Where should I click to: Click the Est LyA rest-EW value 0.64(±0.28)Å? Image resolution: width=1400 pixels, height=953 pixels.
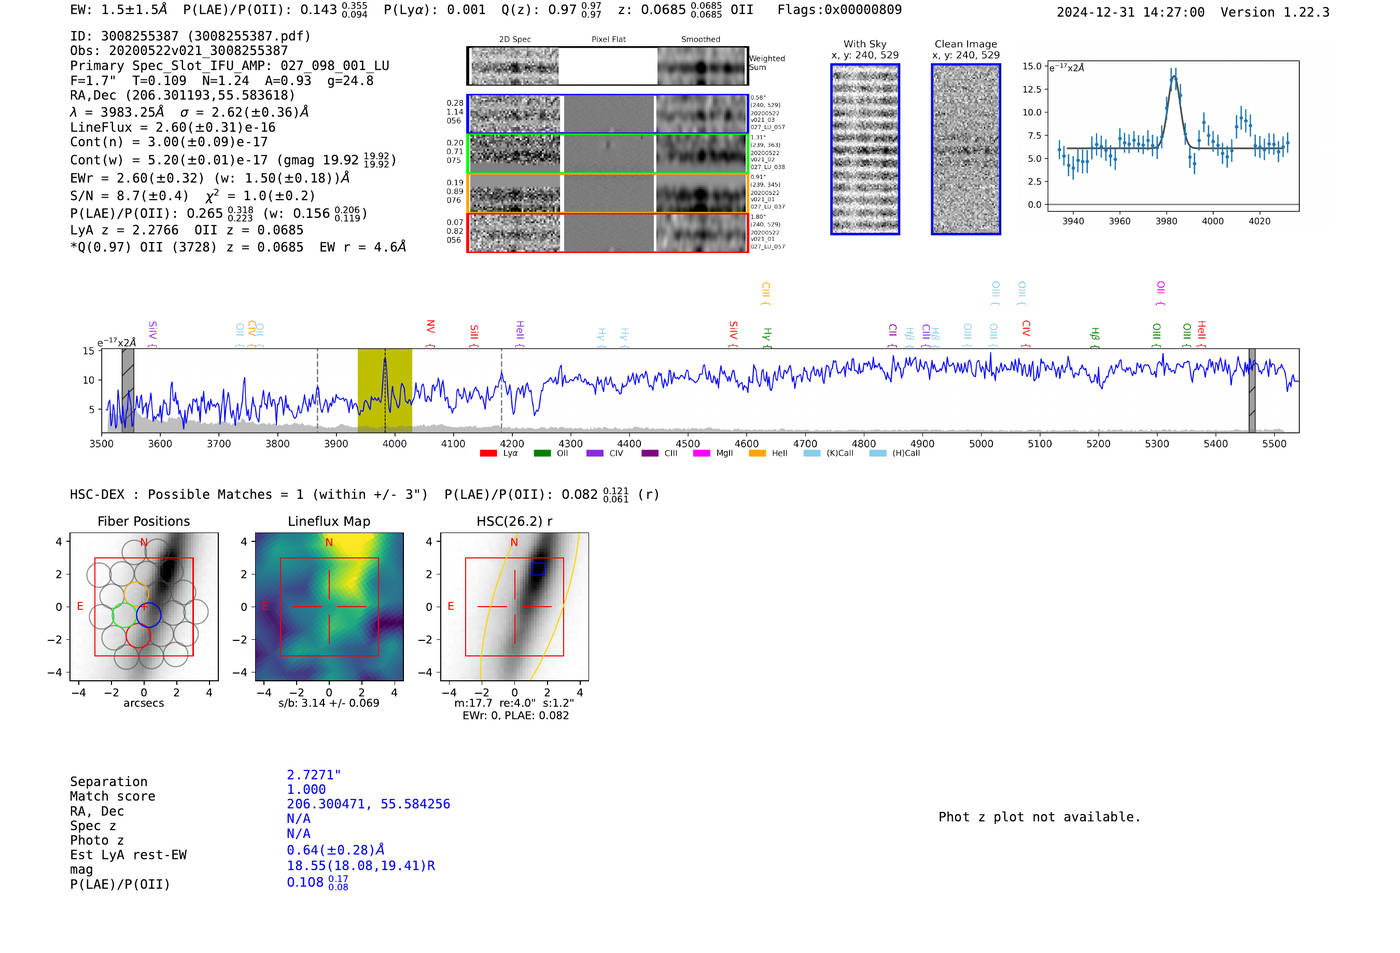(336, 850)
